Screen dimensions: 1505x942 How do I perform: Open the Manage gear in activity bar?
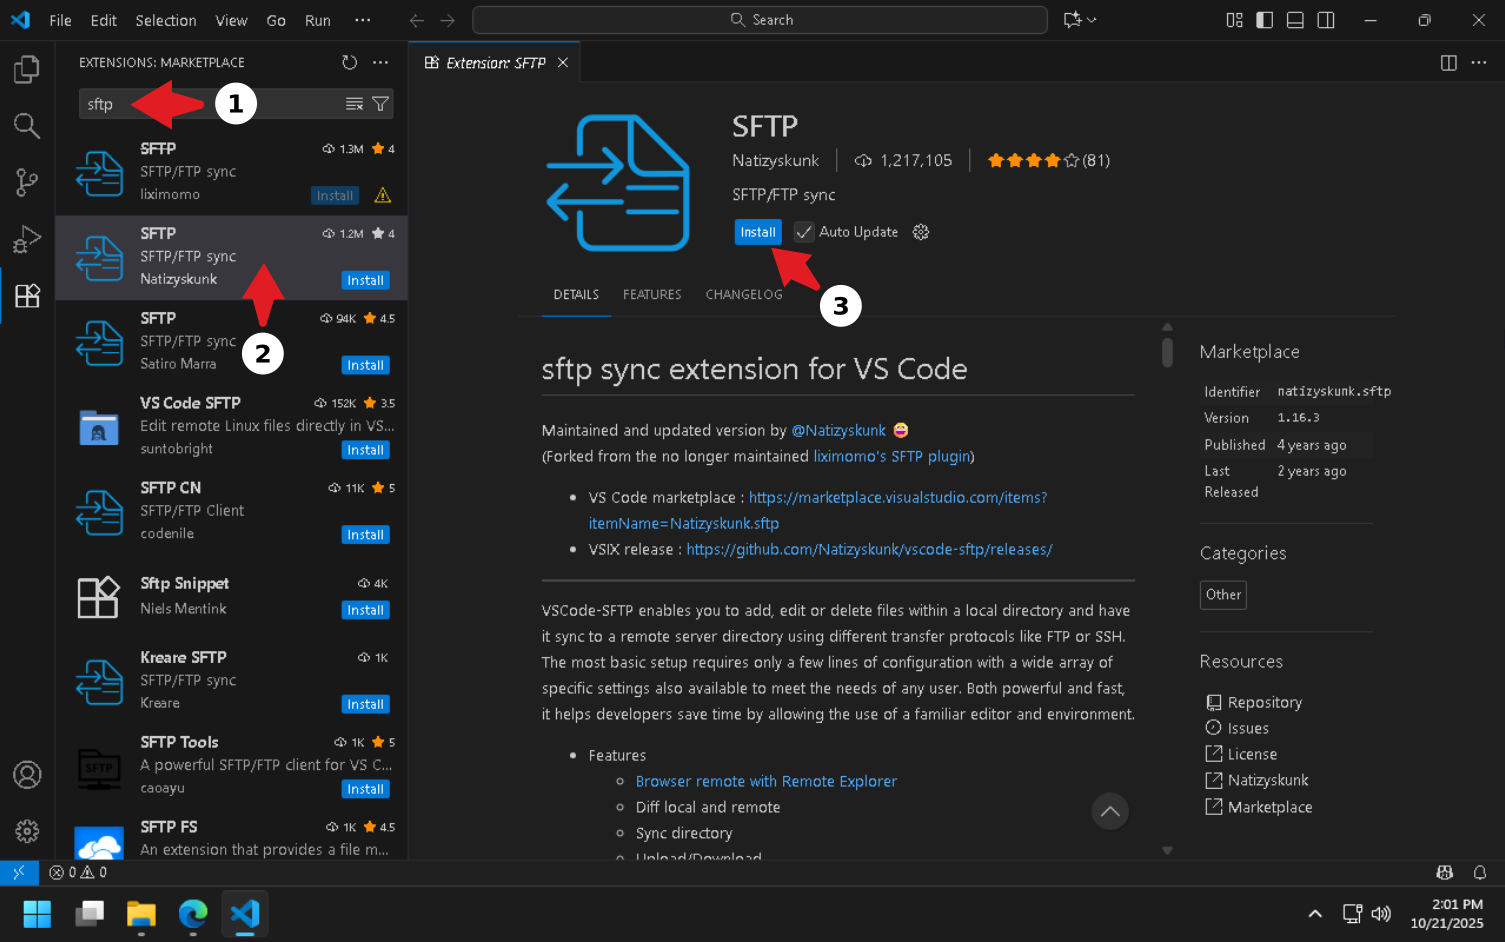click(x=27, y=830)
